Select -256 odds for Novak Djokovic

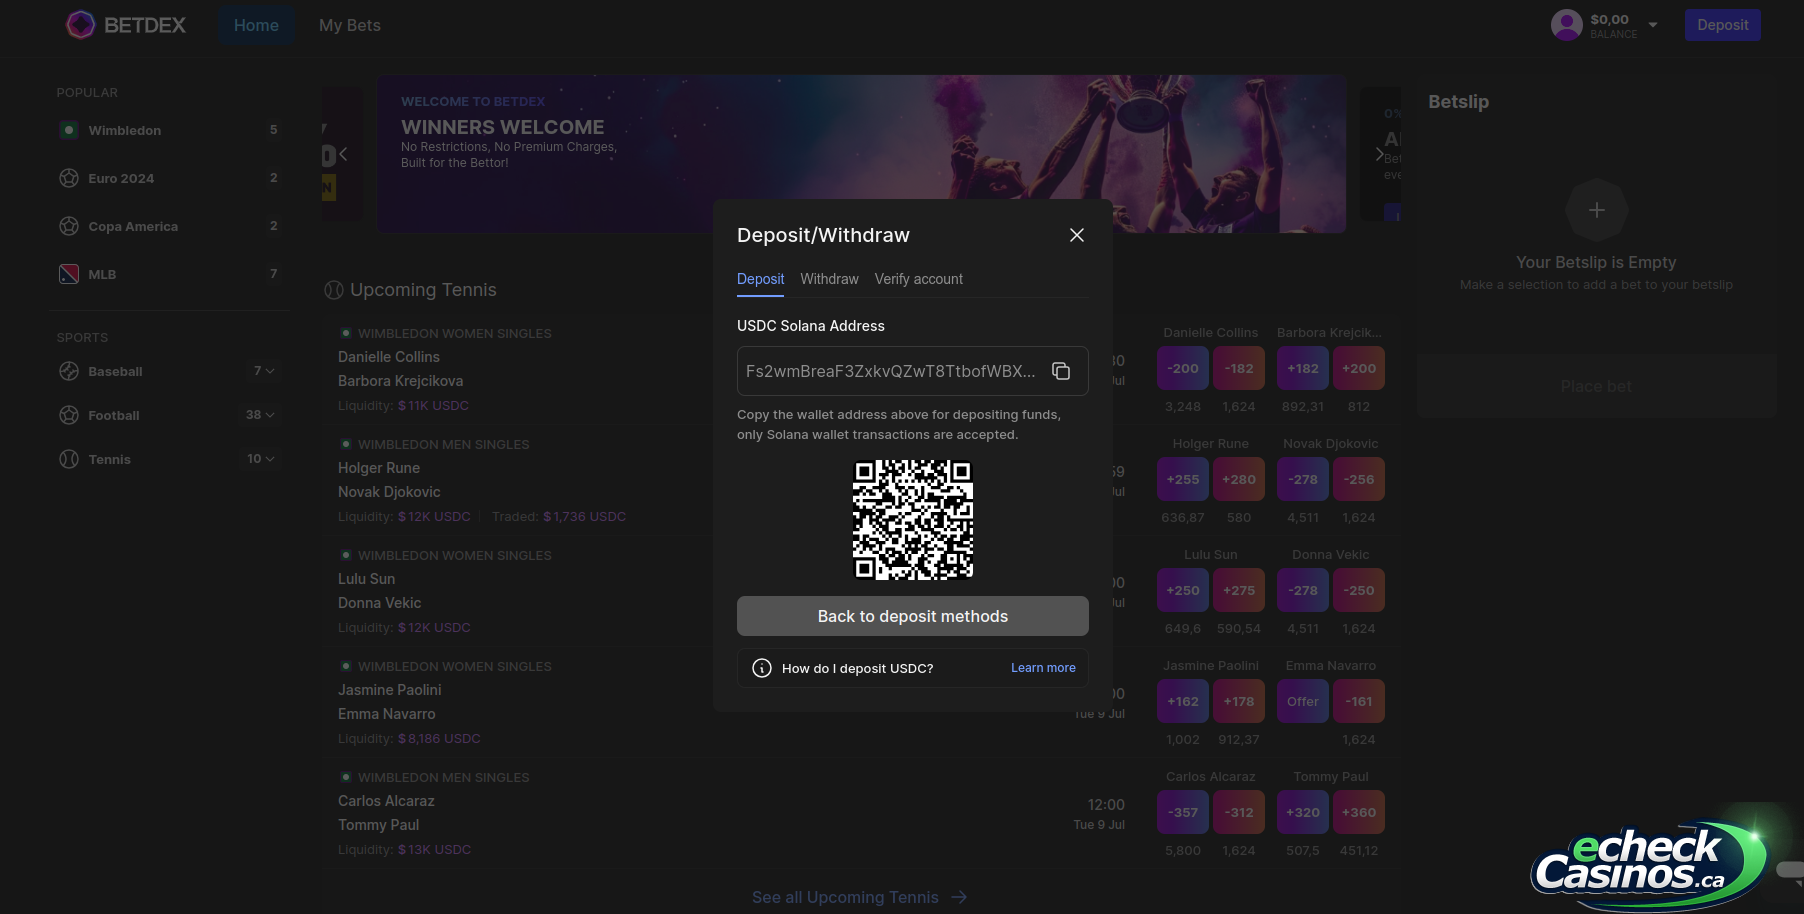1359,480
